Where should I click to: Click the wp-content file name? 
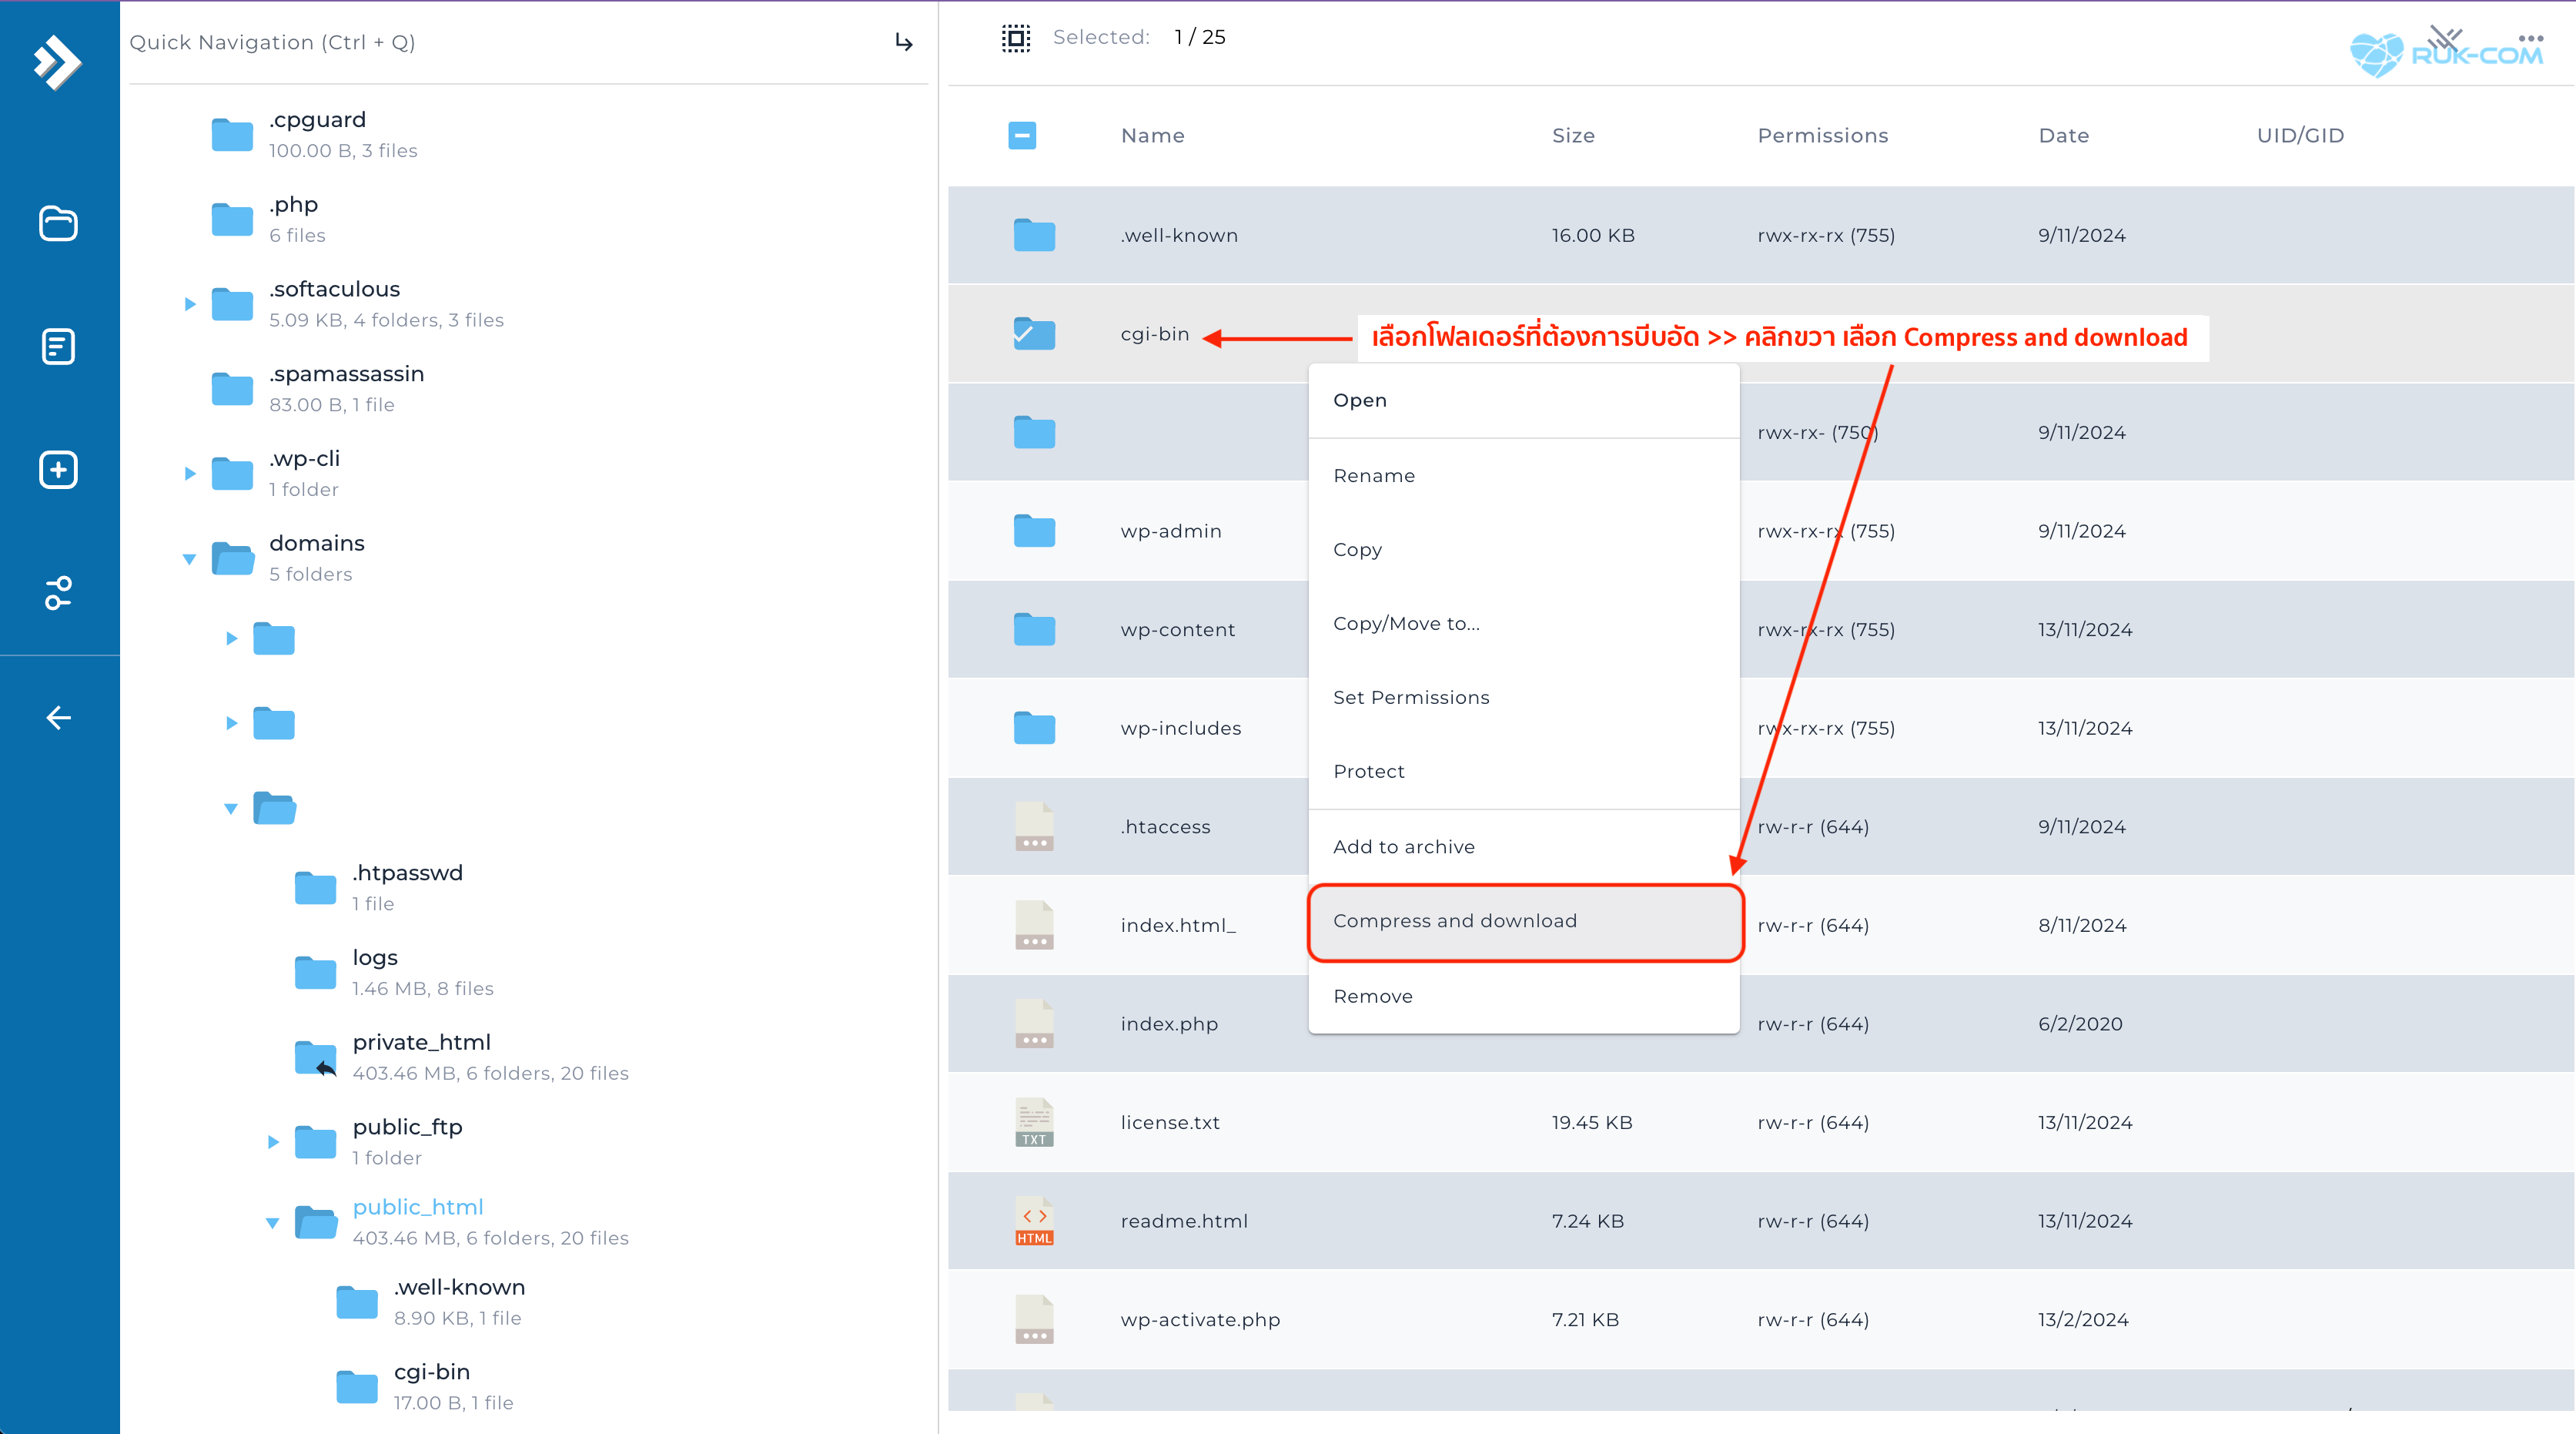1178,630
